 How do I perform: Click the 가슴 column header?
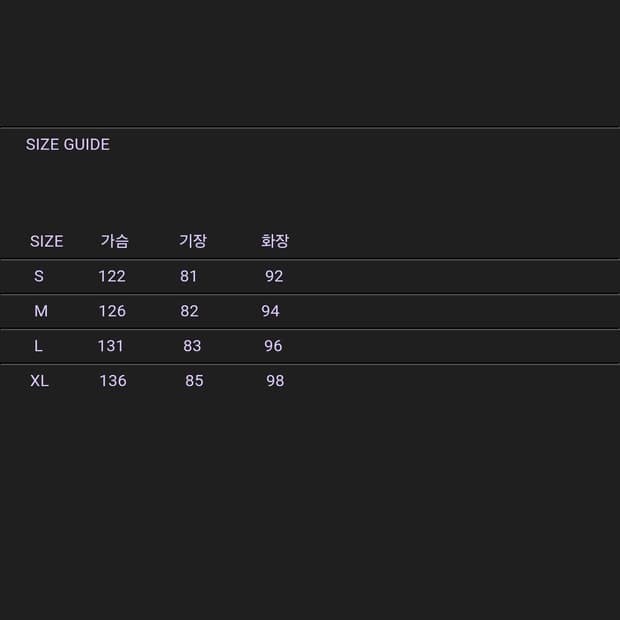pos(114,241)
